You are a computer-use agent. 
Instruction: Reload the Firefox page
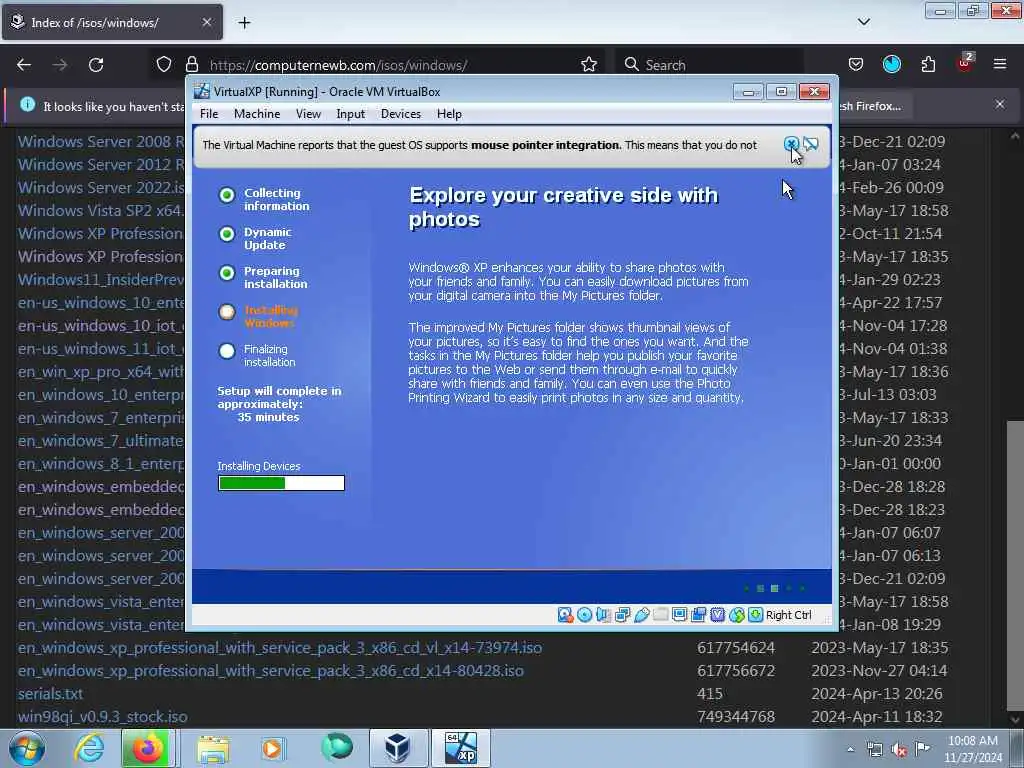(x=96, y=65)
